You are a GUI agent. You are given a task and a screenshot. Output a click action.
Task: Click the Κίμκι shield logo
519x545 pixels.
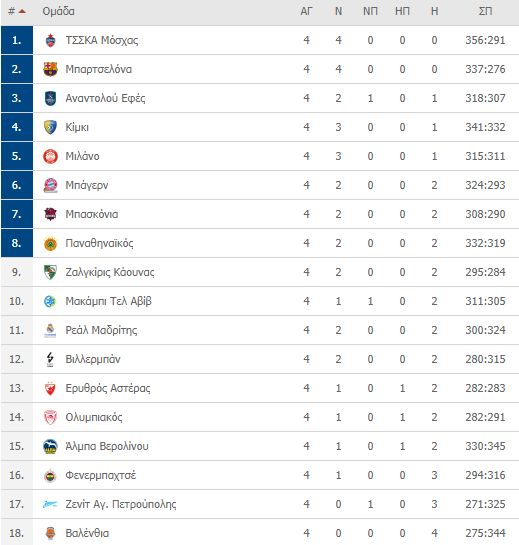pyautogui.click(x=50, y=127)
